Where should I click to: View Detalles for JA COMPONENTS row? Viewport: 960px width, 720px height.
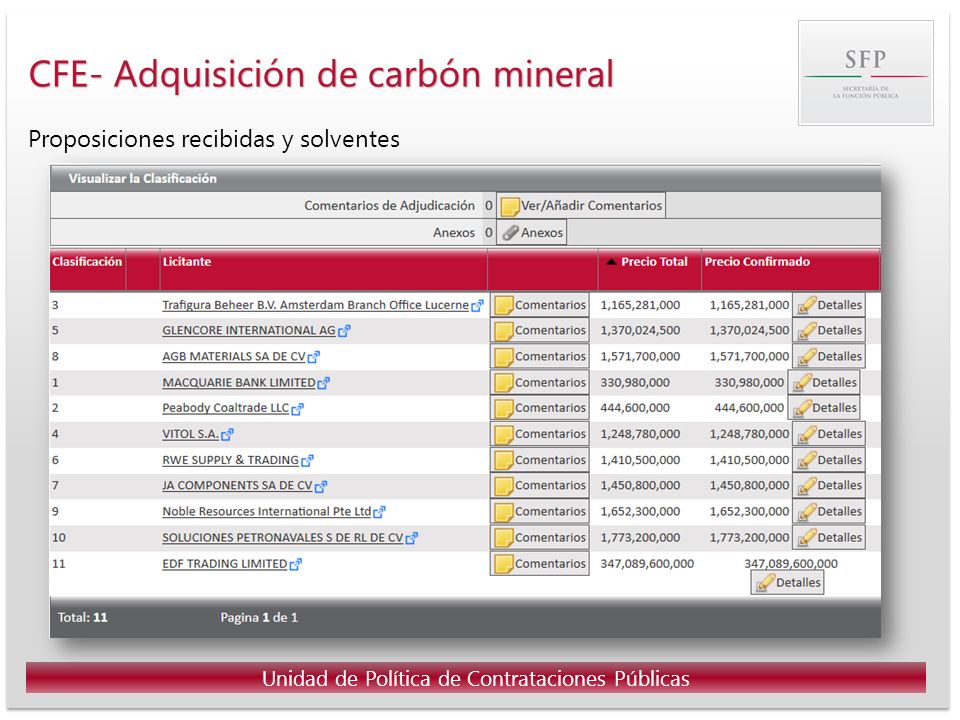point(829,486)
